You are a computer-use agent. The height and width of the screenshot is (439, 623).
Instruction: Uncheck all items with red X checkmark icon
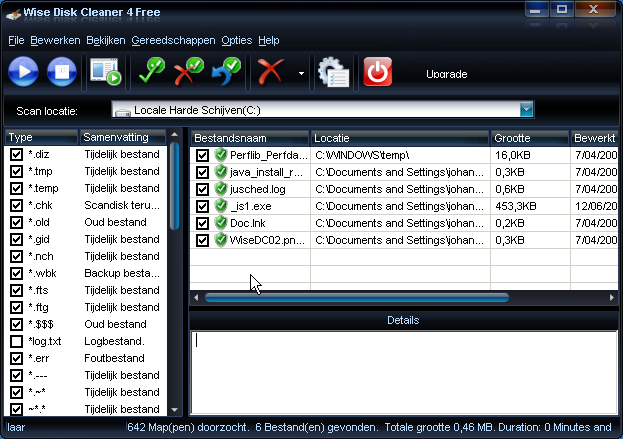coord(189,71)
